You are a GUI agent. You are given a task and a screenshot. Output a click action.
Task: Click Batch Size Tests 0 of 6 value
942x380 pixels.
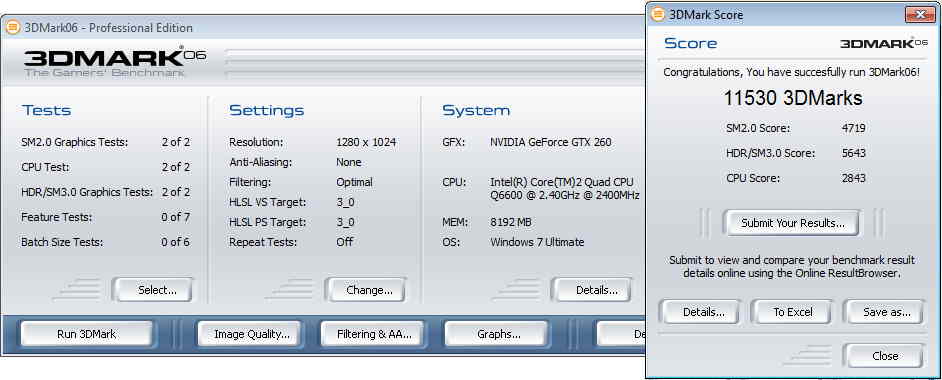[175, 242]
